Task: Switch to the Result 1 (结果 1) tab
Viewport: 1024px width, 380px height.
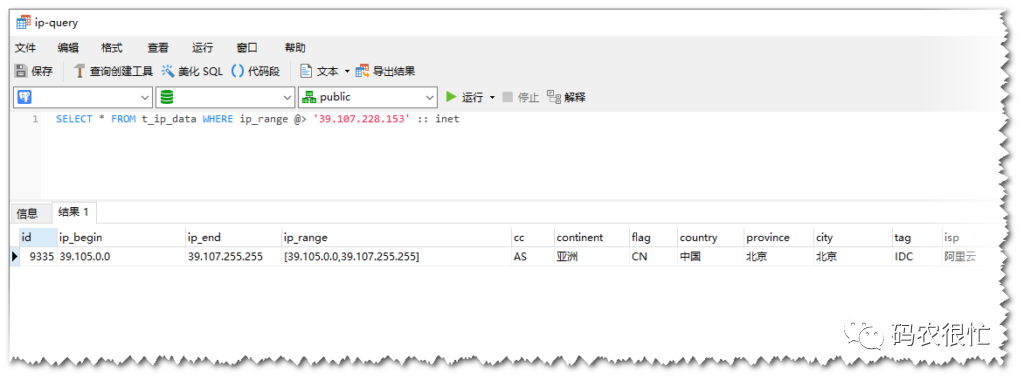Action: coord(73,212)
